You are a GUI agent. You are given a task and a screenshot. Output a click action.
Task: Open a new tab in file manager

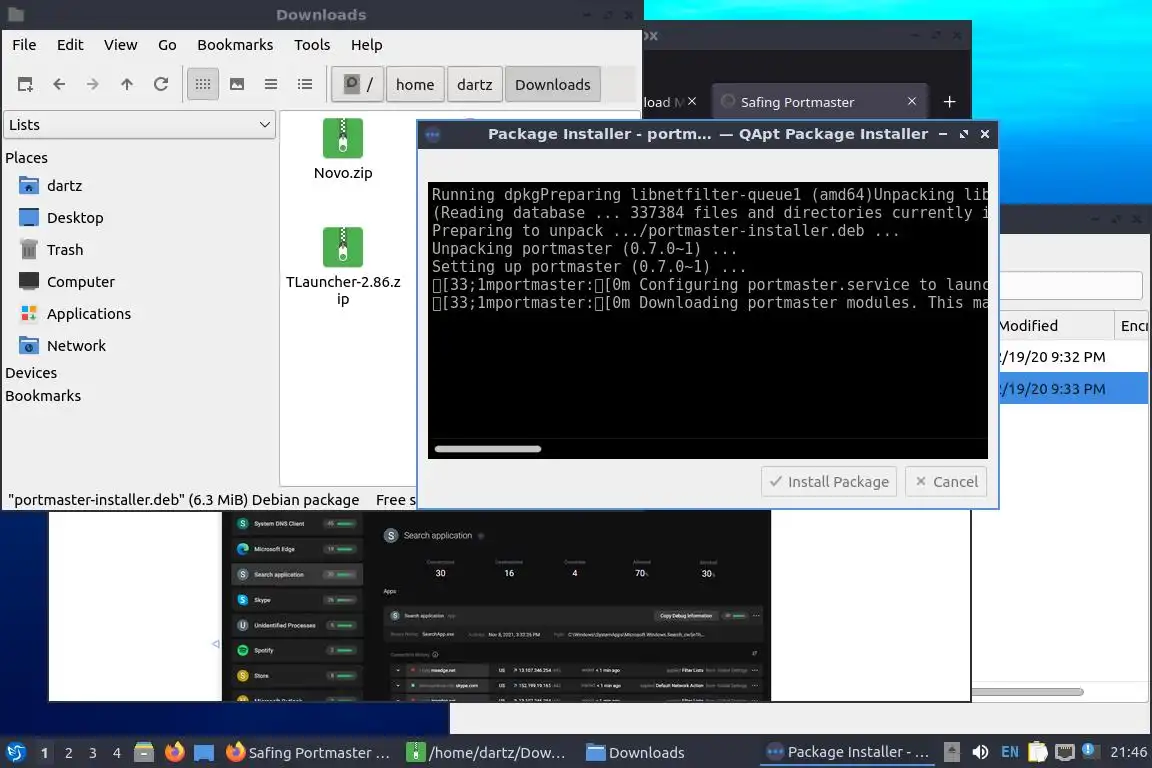coord(25,85)
